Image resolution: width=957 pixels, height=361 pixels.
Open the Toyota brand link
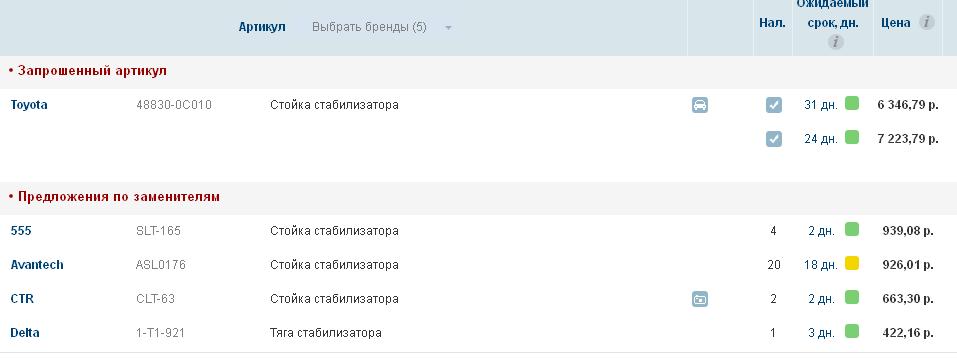pyautogui.click(x=29, y=105)
